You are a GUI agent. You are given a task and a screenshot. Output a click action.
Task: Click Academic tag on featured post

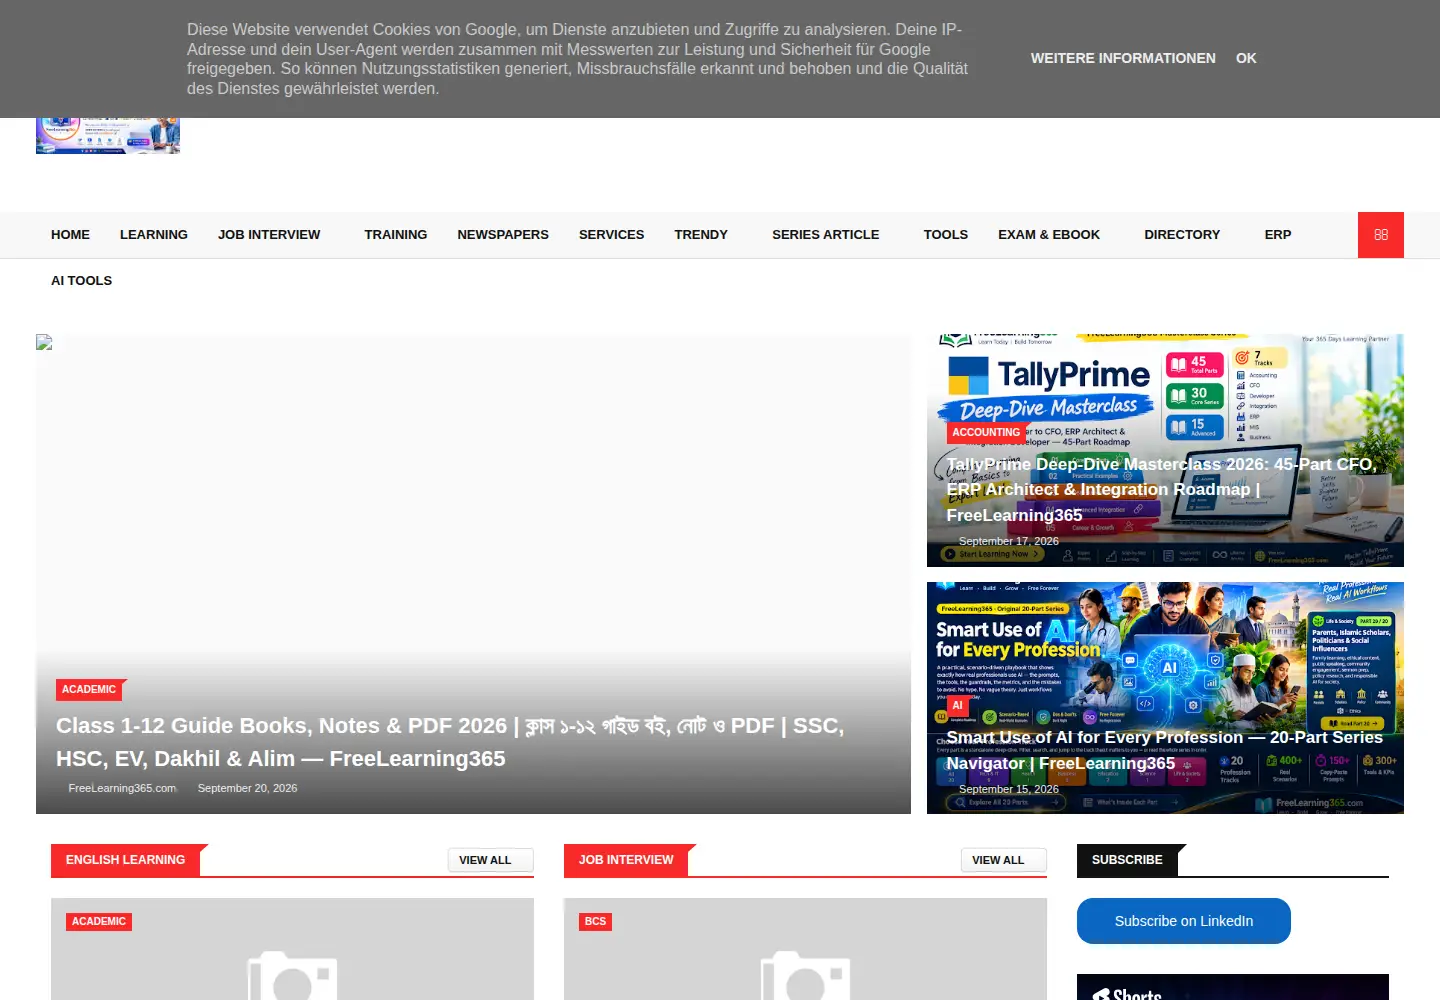click(x=89, y=689)
